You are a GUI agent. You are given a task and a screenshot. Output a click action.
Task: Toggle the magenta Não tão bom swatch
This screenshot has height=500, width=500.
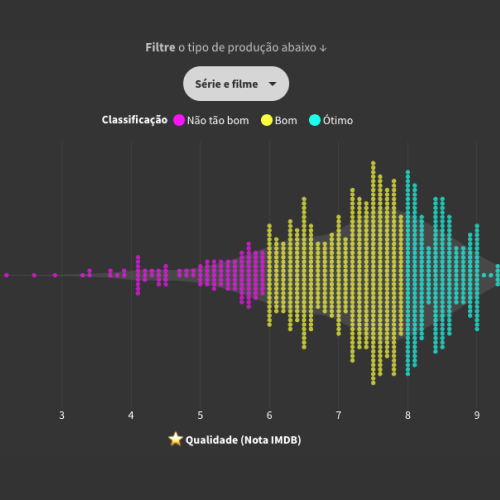[x=179, y=120]
